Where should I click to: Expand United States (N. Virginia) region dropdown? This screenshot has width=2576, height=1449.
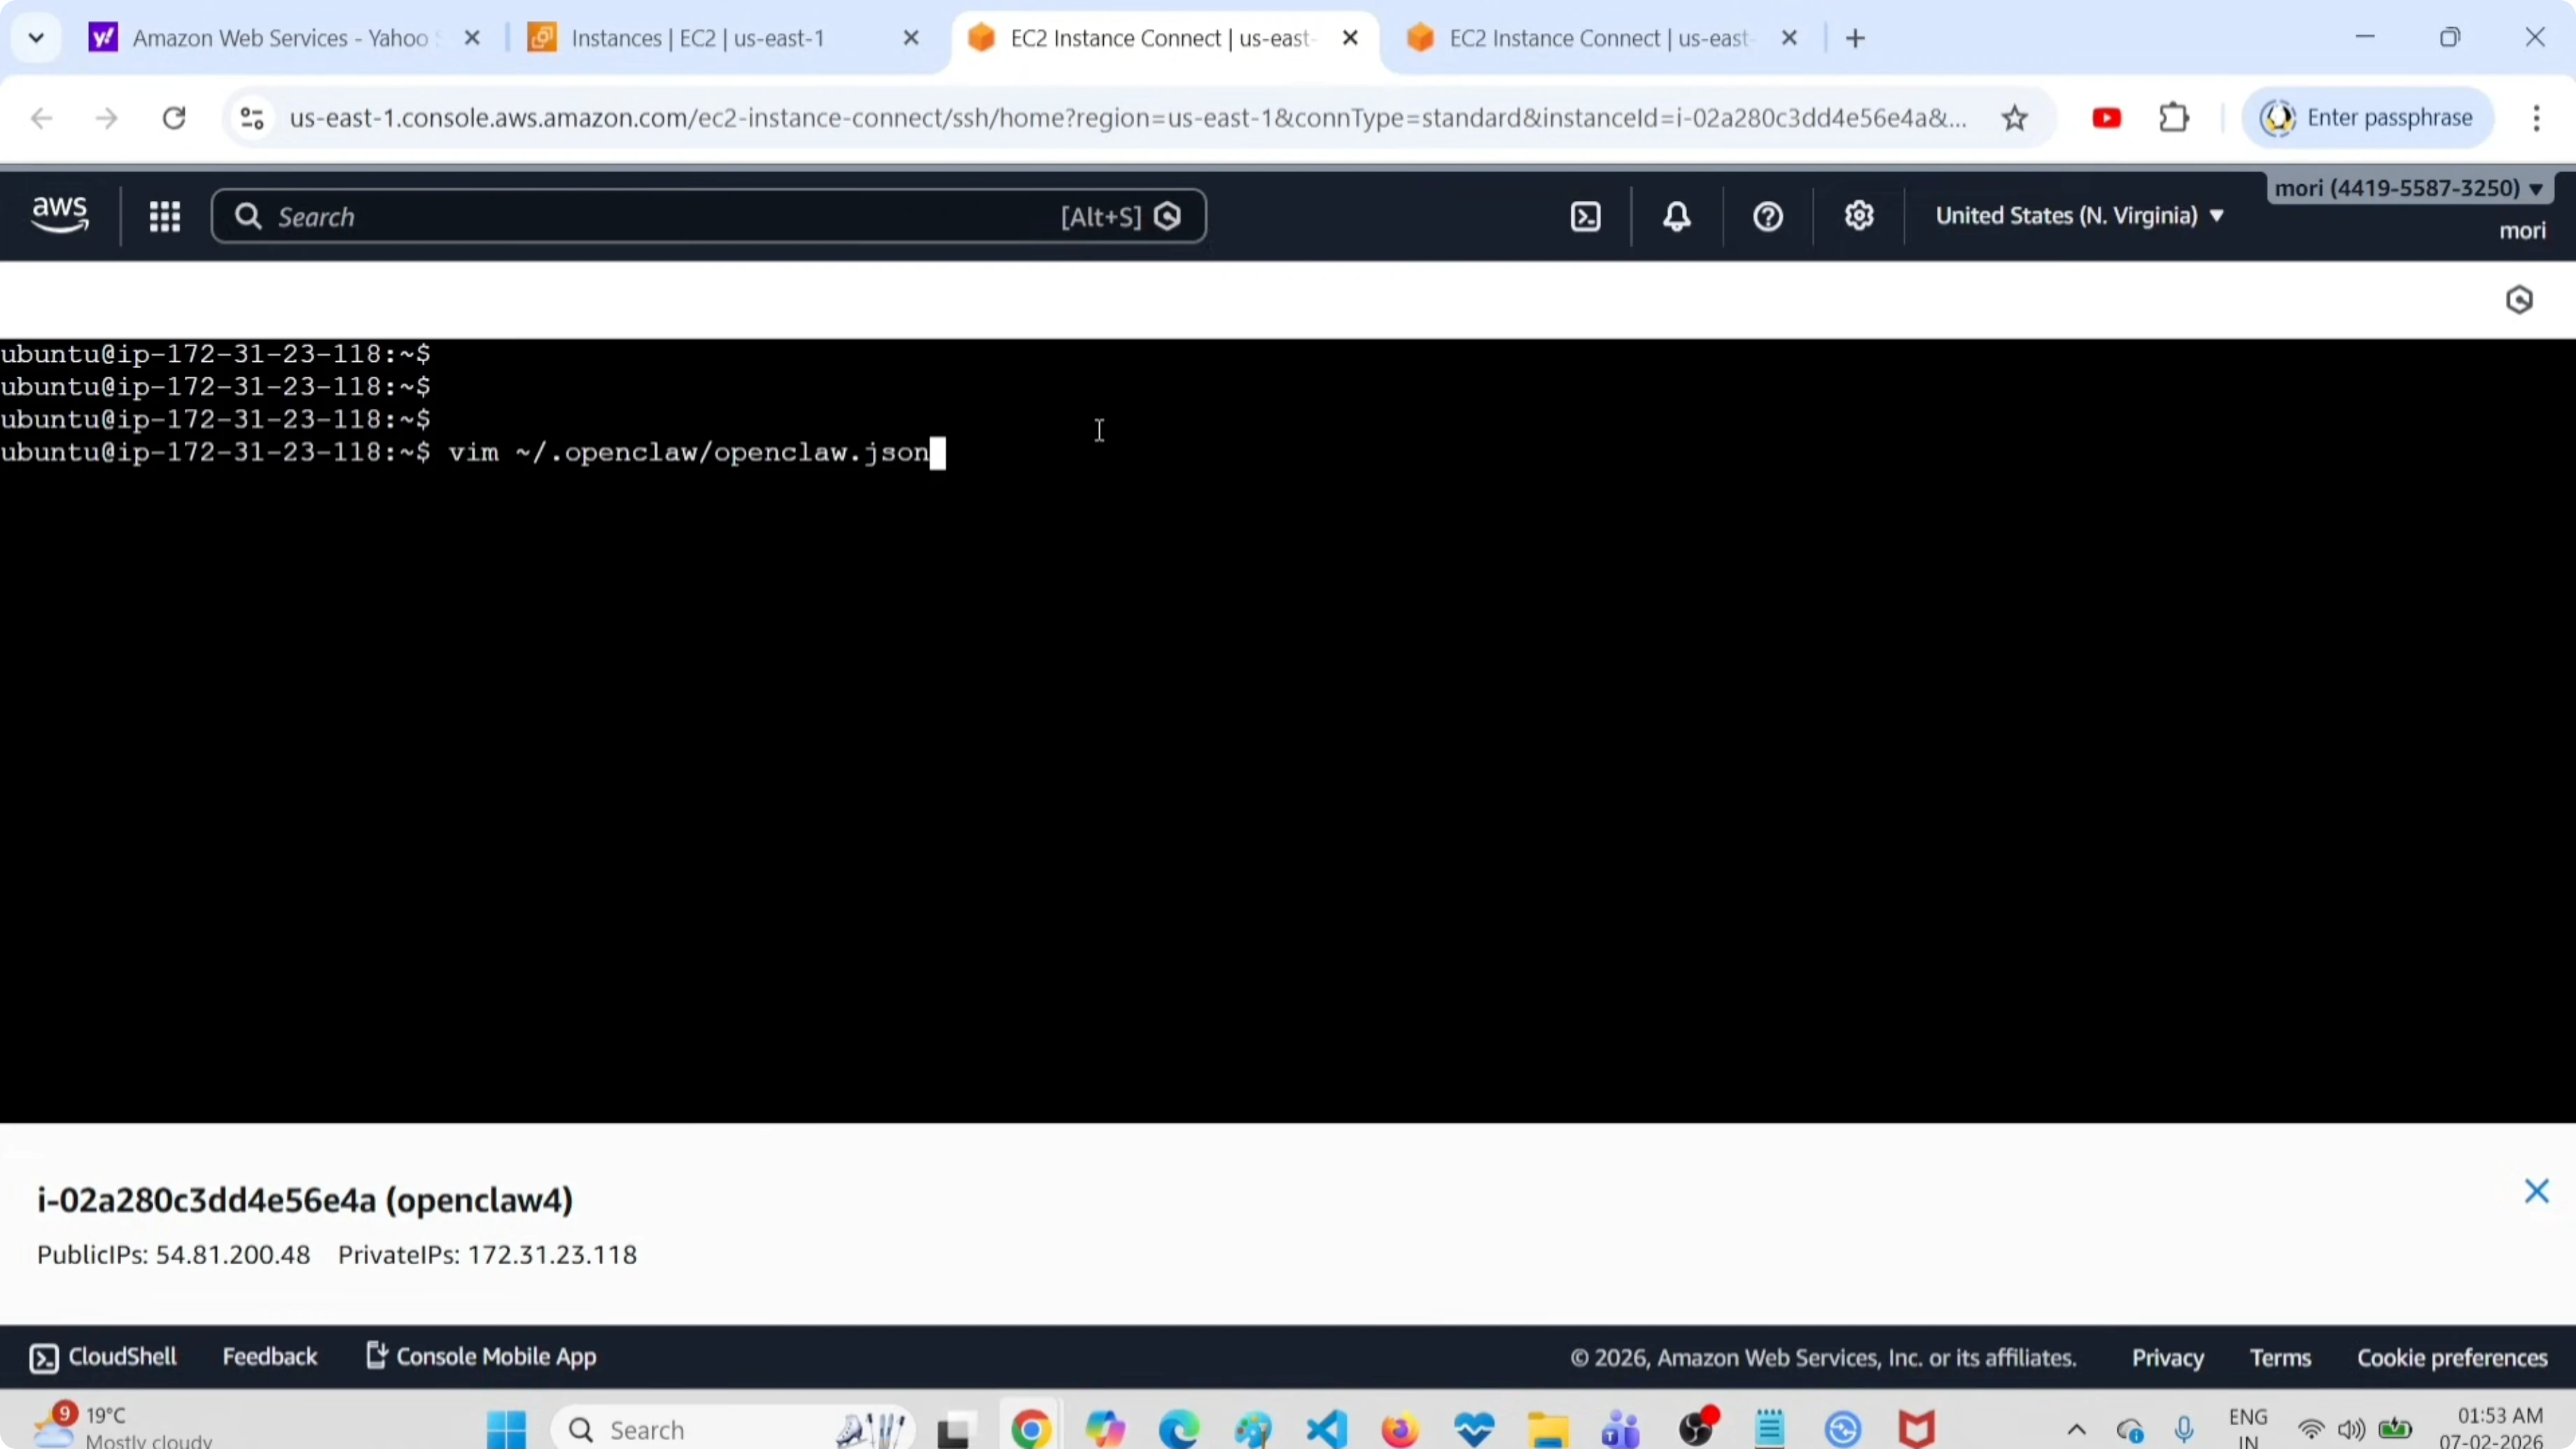coord(2078,216)
